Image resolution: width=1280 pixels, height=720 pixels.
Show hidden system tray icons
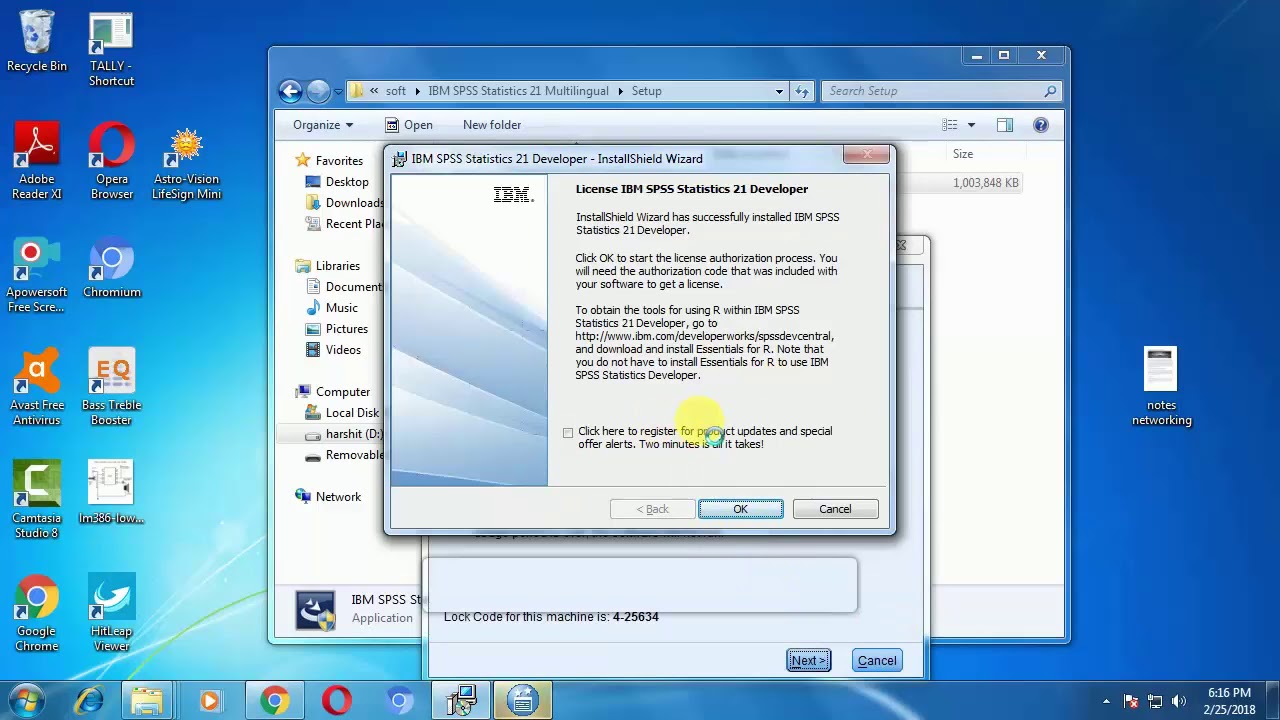1106,701
